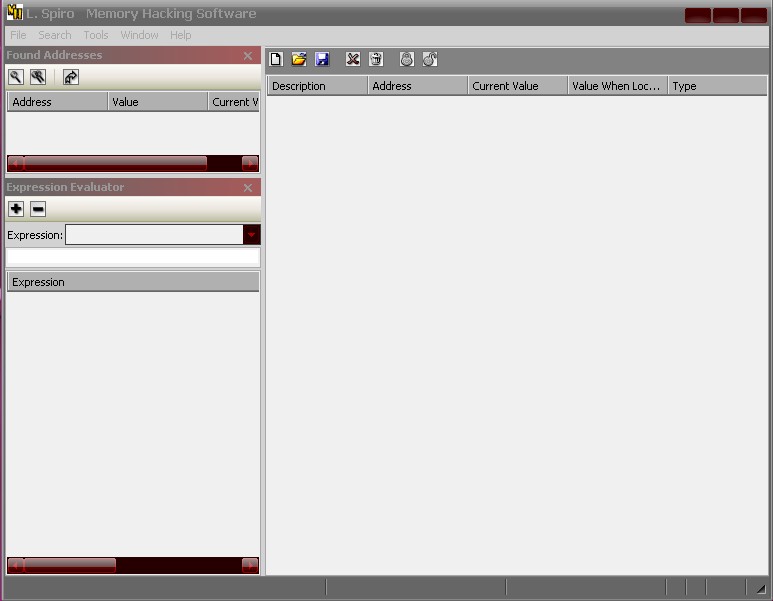This screenshot has height=601, width=773.
Task: Open the Search menu
Action: click(55, 35)
